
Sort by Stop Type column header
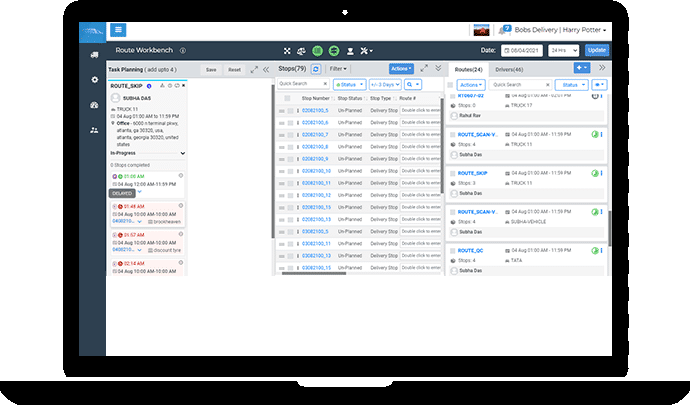[x=380, y=99]
